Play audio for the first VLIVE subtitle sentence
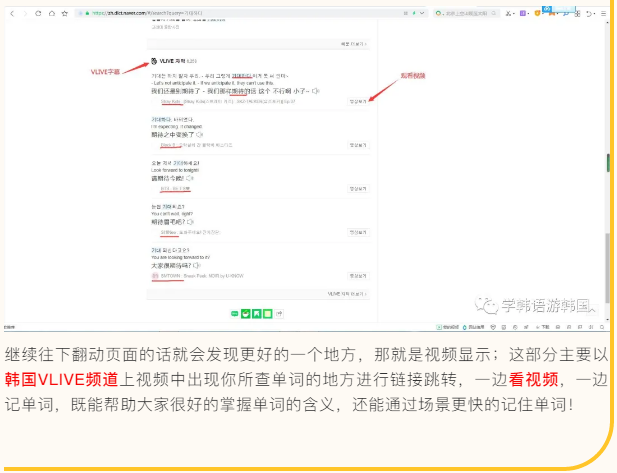Viewport: 617px width, 473px height. click(x=315, y=91)
